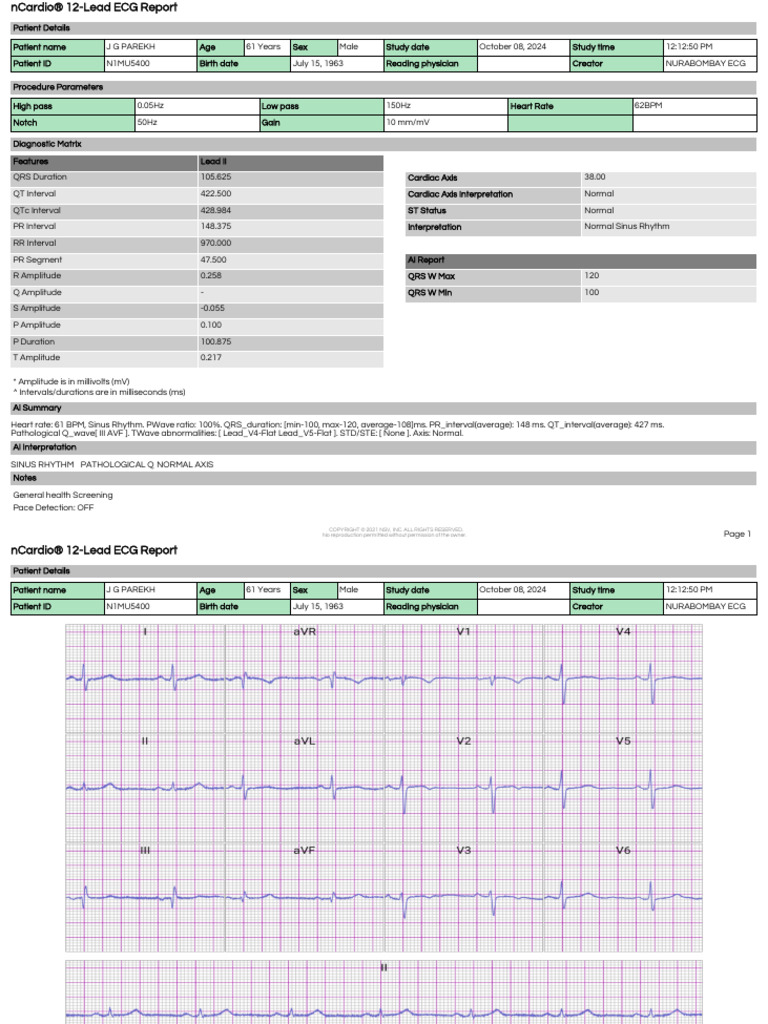The height and width of the screenshot is (1024, 768).
Task: Click the V4 lead label
Action: tap(623, 632)
